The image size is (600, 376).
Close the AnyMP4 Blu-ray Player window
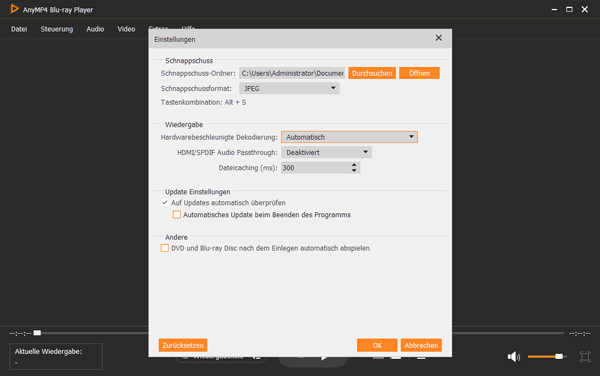tap(585, 10)
